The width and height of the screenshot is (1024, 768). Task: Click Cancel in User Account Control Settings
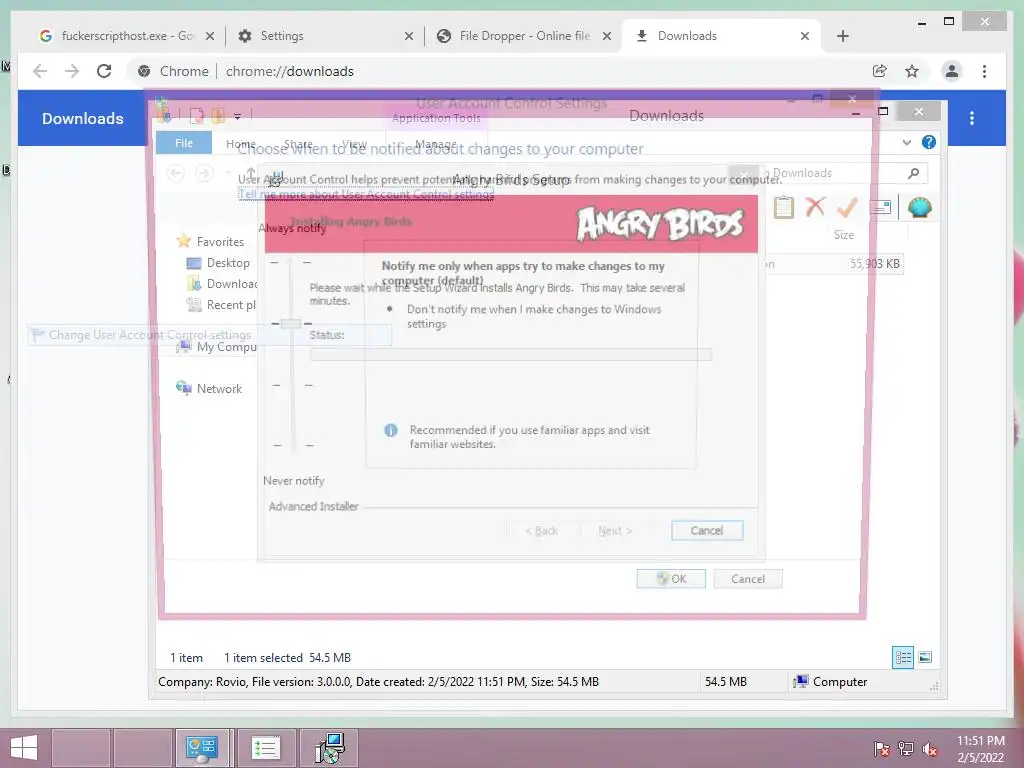[x=748, y=579]
